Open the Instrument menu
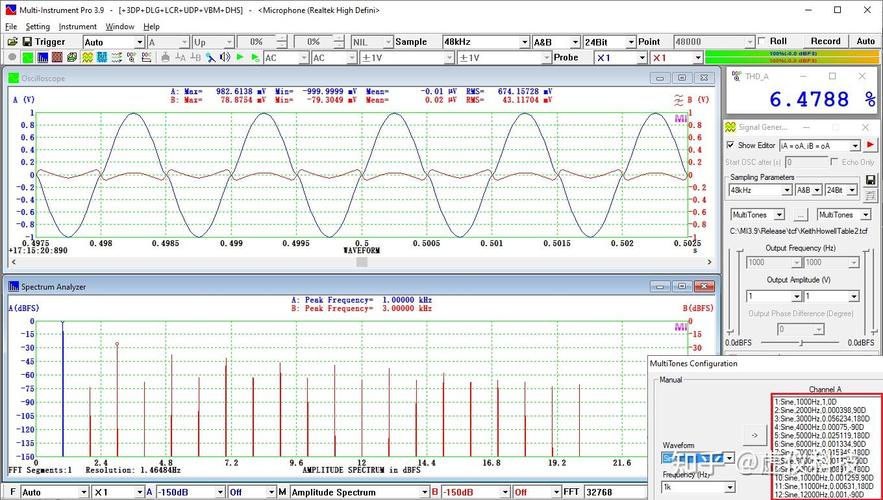Screen dimensions: 883x500 point(78,26)
